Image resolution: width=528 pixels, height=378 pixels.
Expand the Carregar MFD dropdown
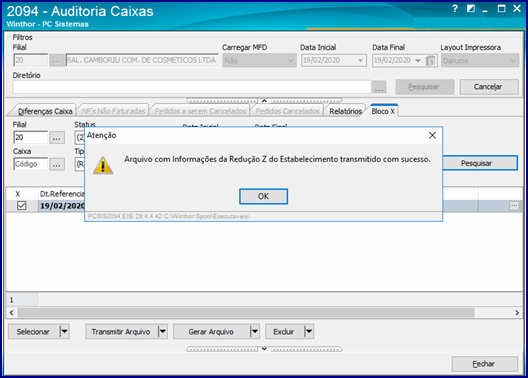[291, 61]
